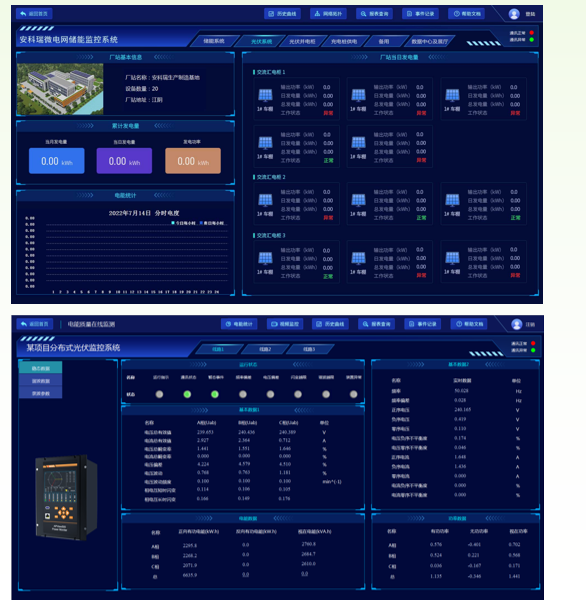Select first solar panel icon under 交流汇电柜 3
This screenshot has width=586, height=611.
pos(265,258)
